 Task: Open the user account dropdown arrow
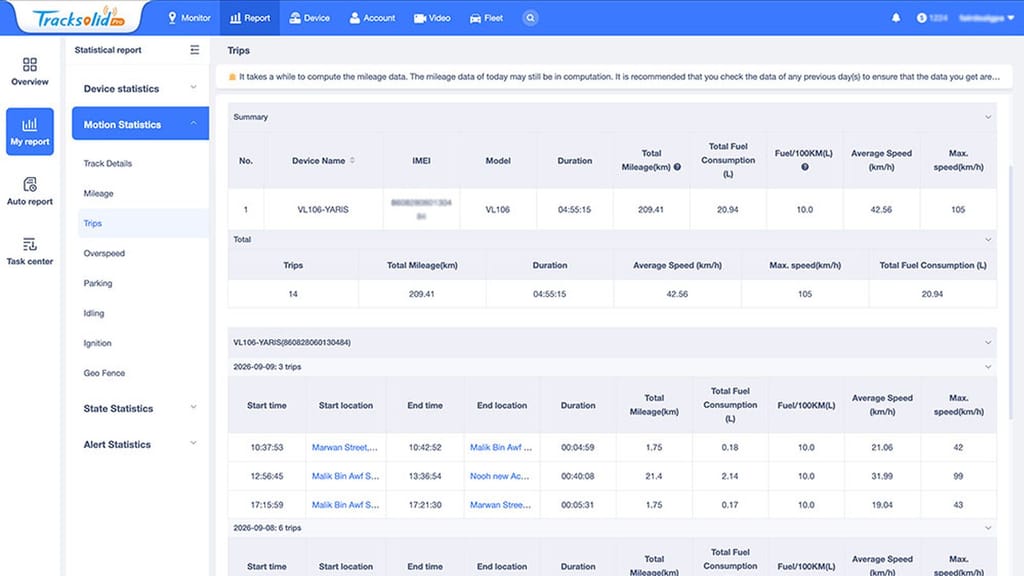tap(1011, 18)
